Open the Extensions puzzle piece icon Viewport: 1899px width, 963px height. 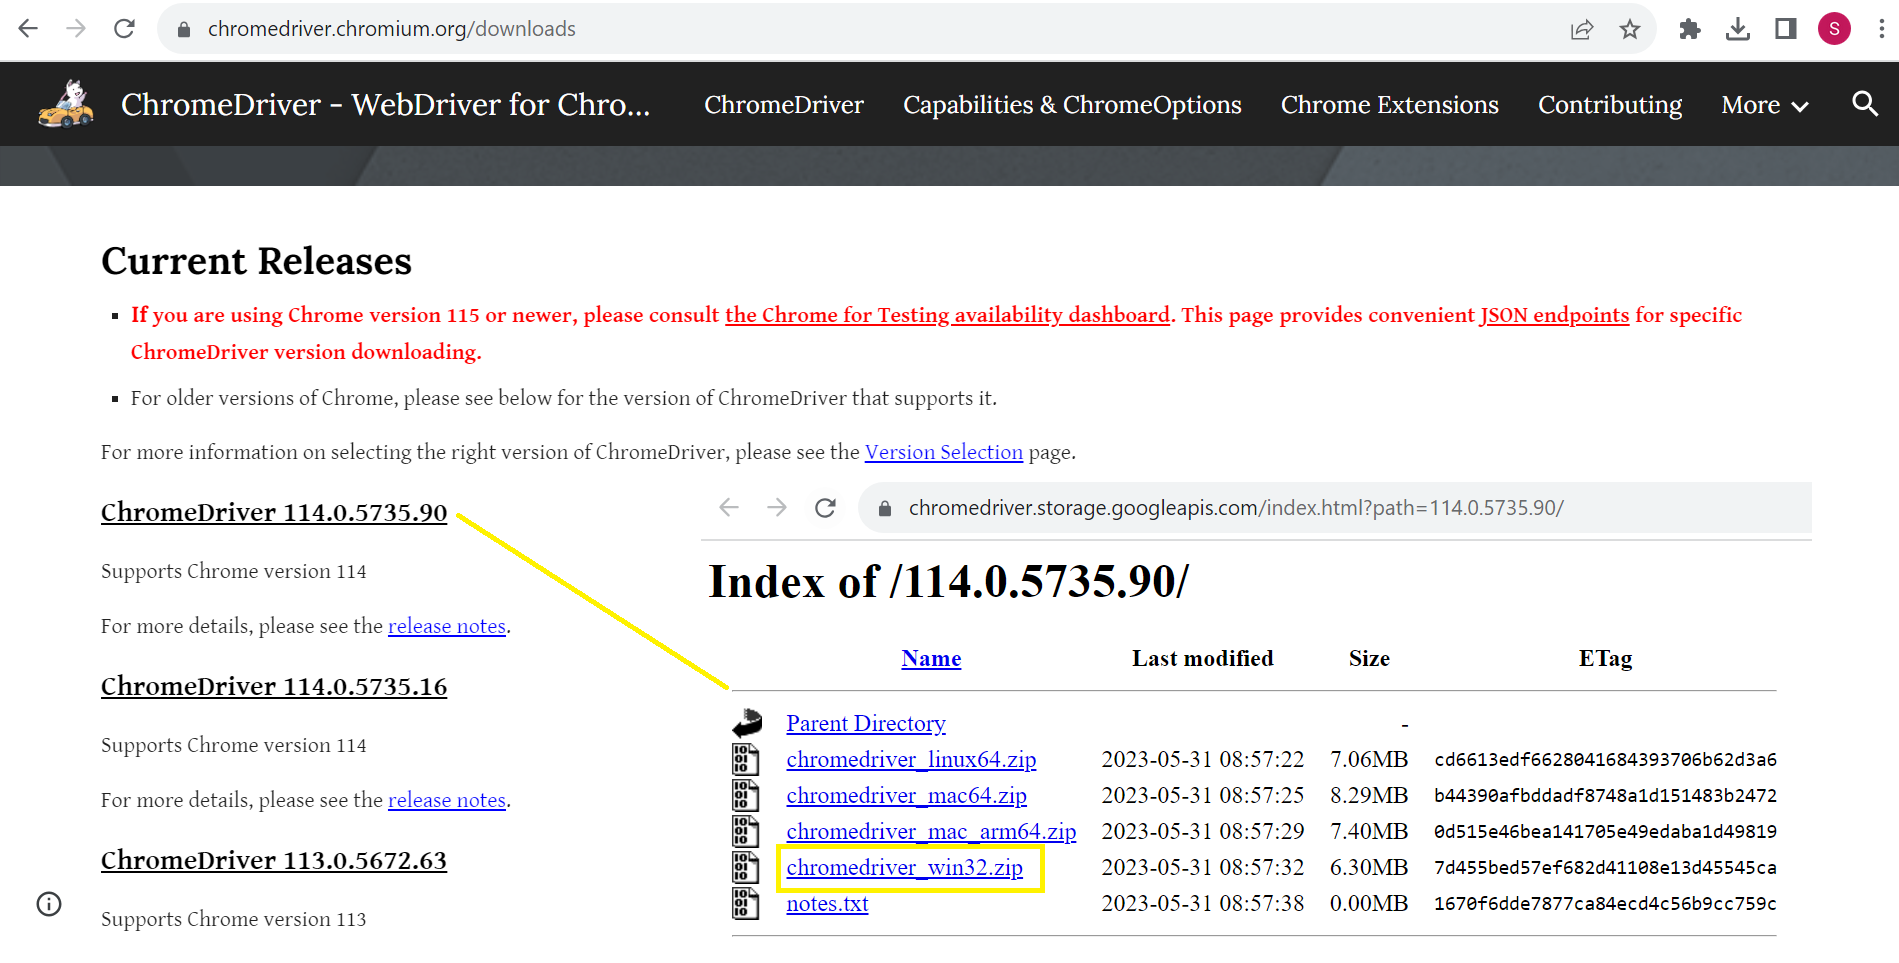(1690, 29)
